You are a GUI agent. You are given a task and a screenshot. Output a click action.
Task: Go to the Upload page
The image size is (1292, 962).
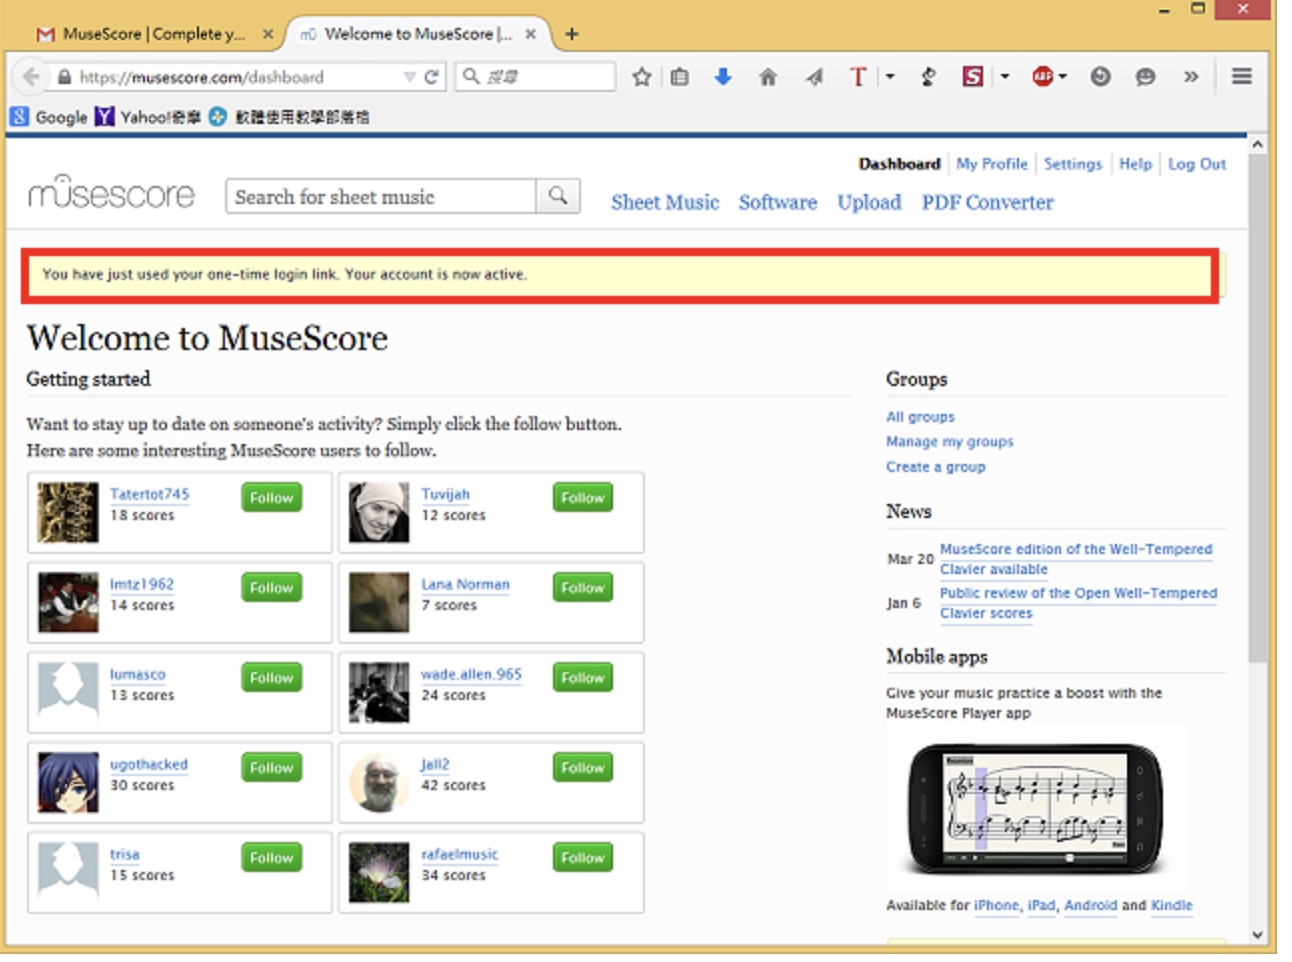(x=869, y=202)
